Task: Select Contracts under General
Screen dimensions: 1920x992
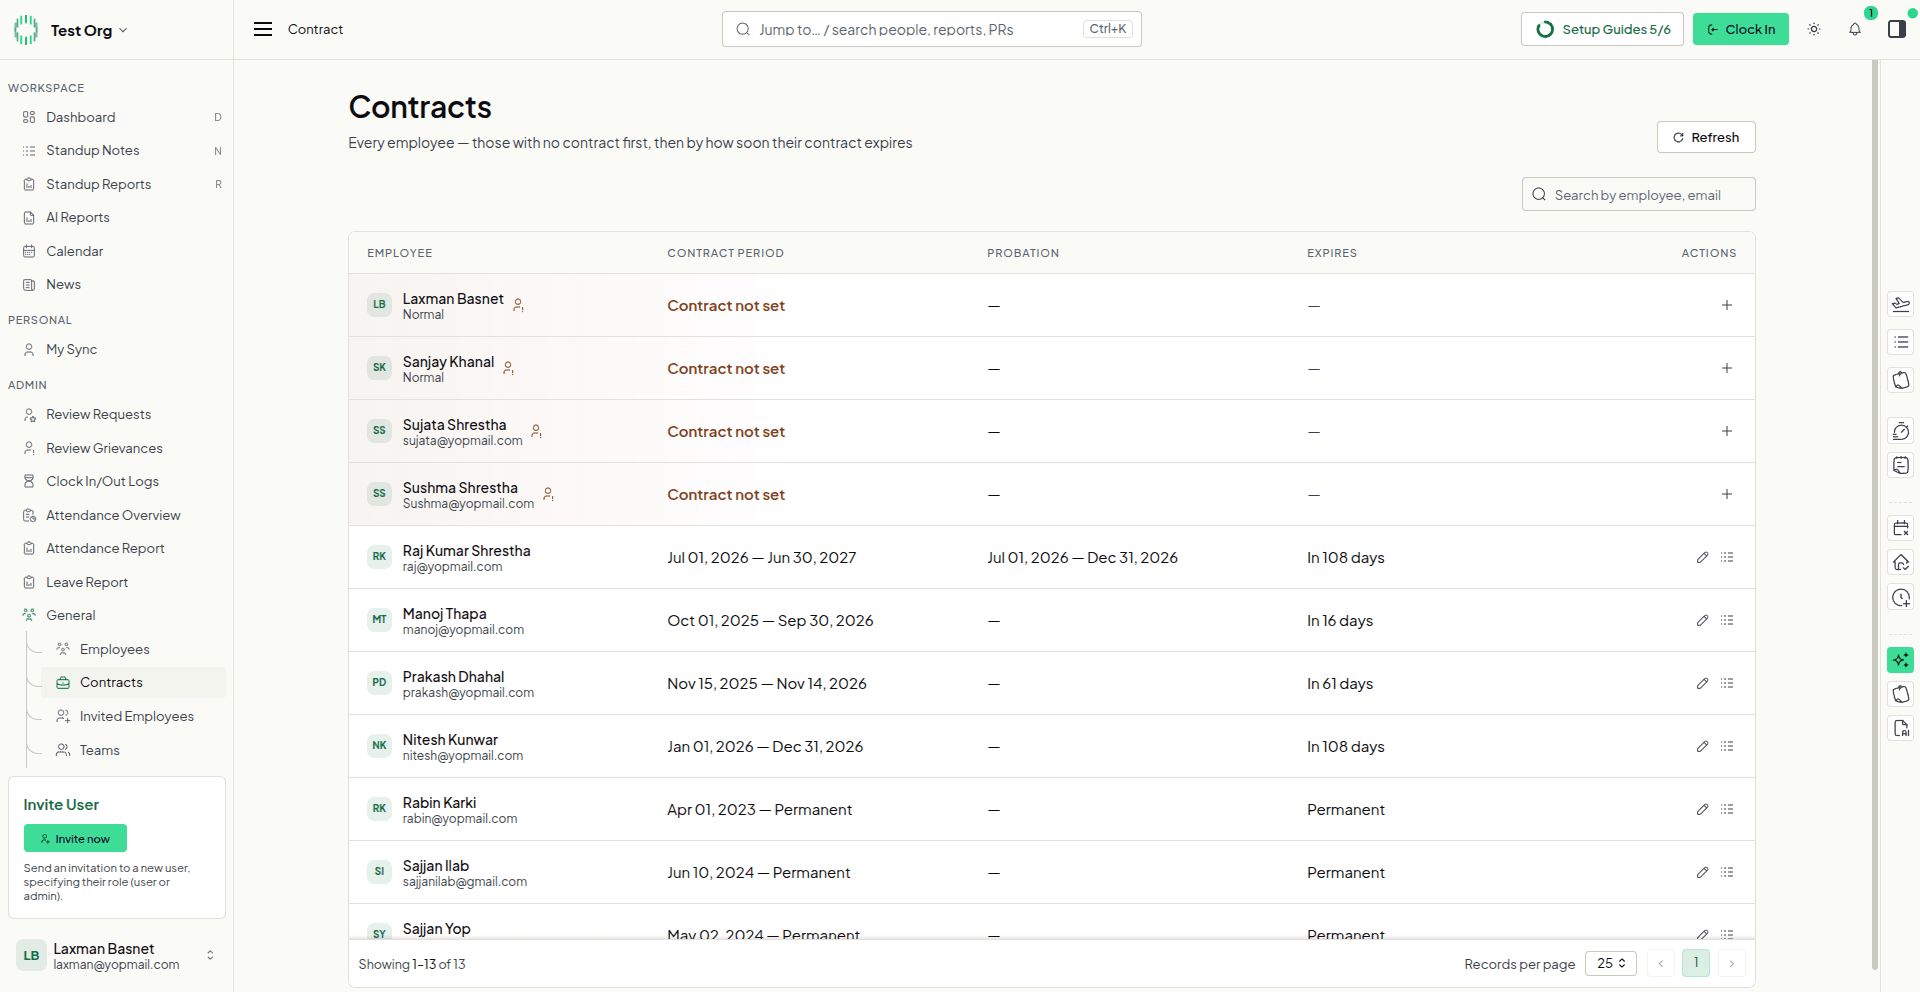Action: [x=134, y=682]
